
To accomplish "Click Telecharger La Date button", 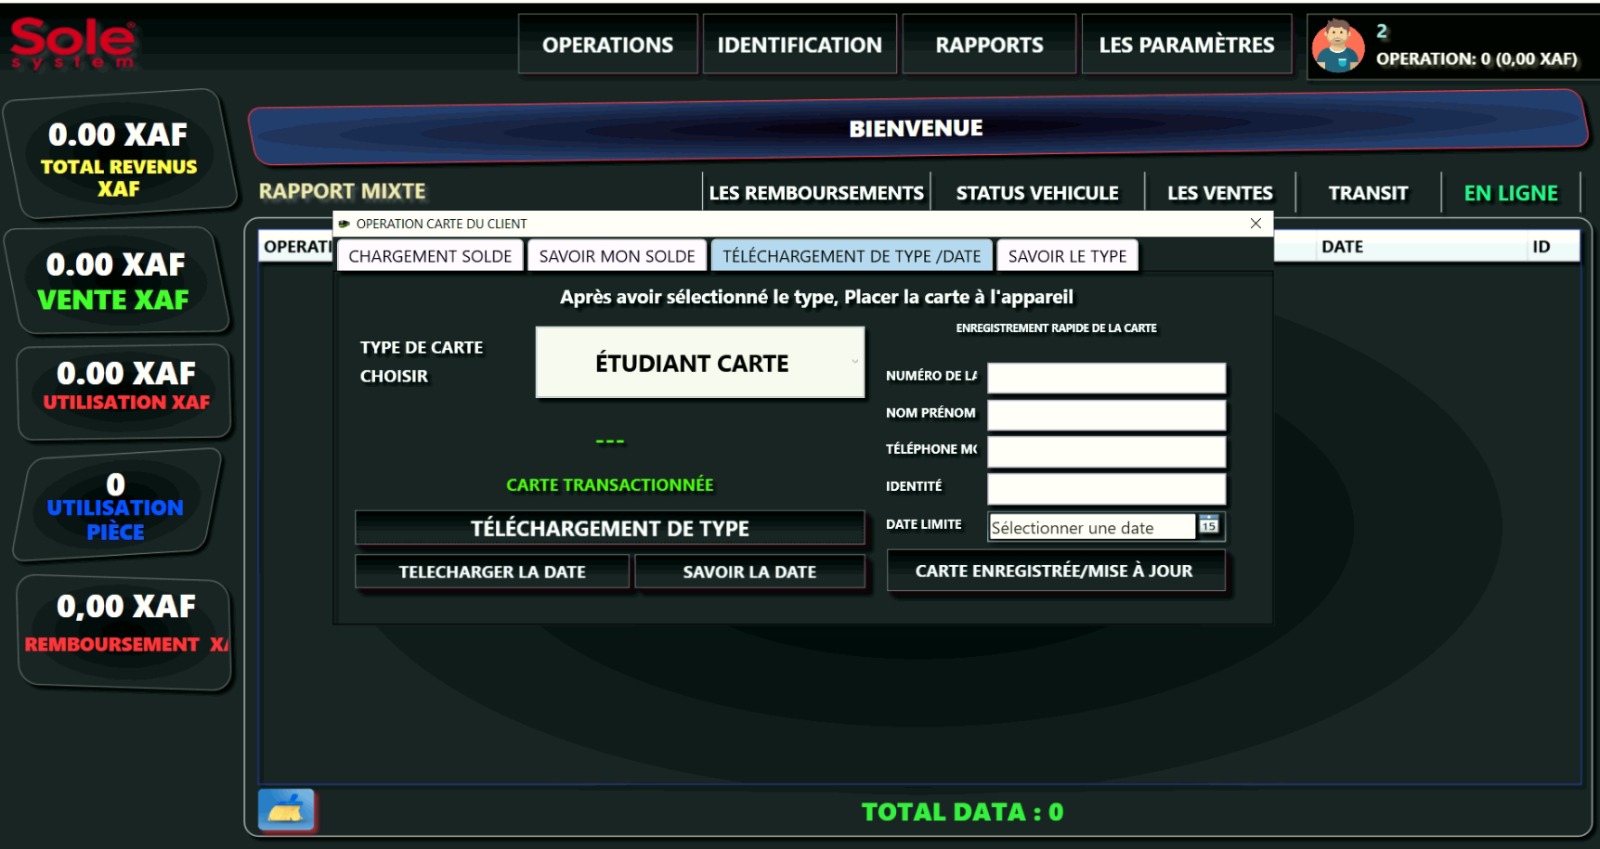I will 492,572.
